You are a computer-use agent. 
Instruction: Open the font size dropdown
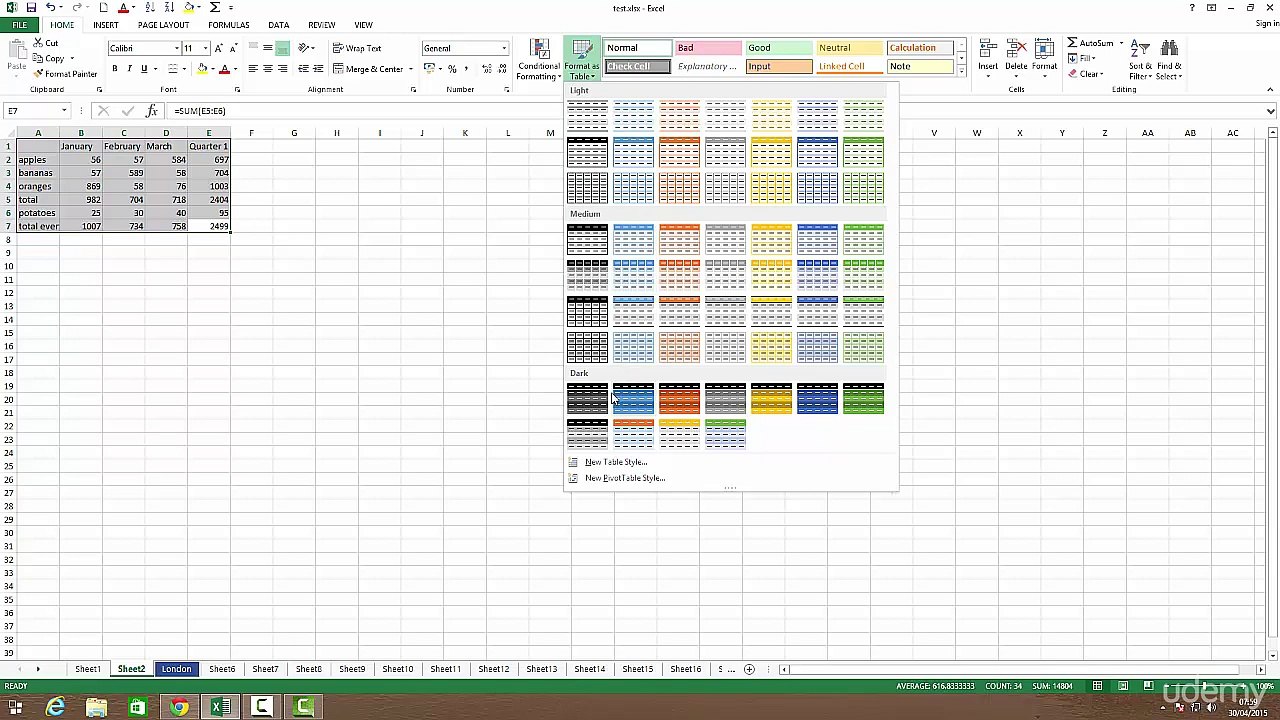(206, 48)
